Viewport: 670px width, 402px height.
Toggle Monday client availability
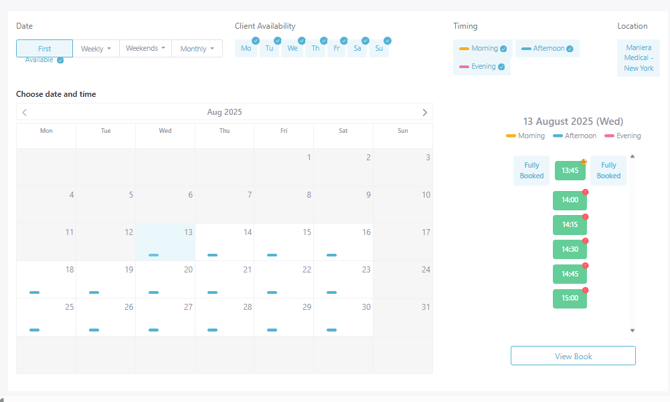tap(246, 48)
